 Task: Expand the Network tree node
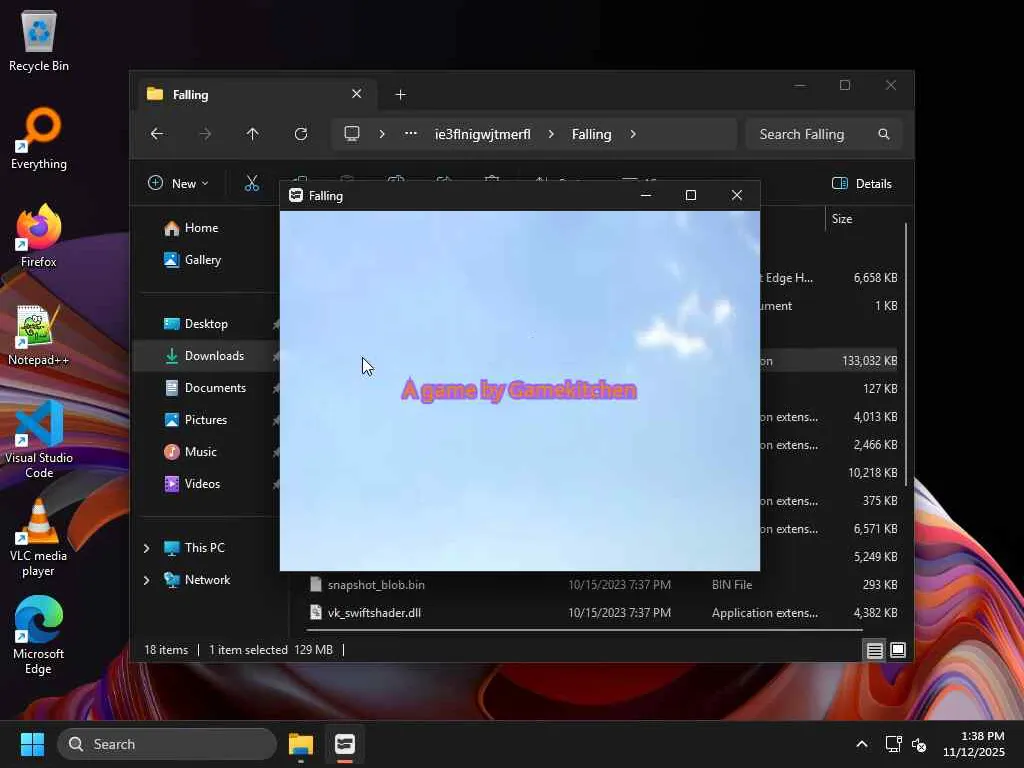coord(146,580)
